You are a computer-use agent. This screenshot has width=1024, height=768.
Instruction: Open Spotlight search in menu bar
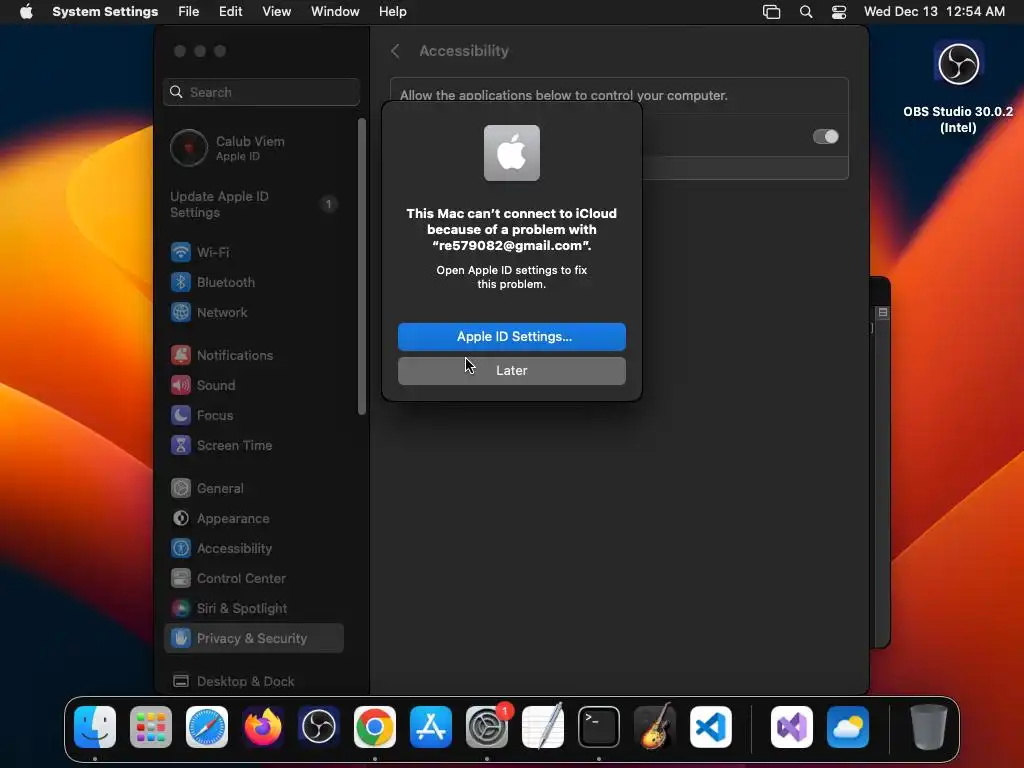point(806,12)
